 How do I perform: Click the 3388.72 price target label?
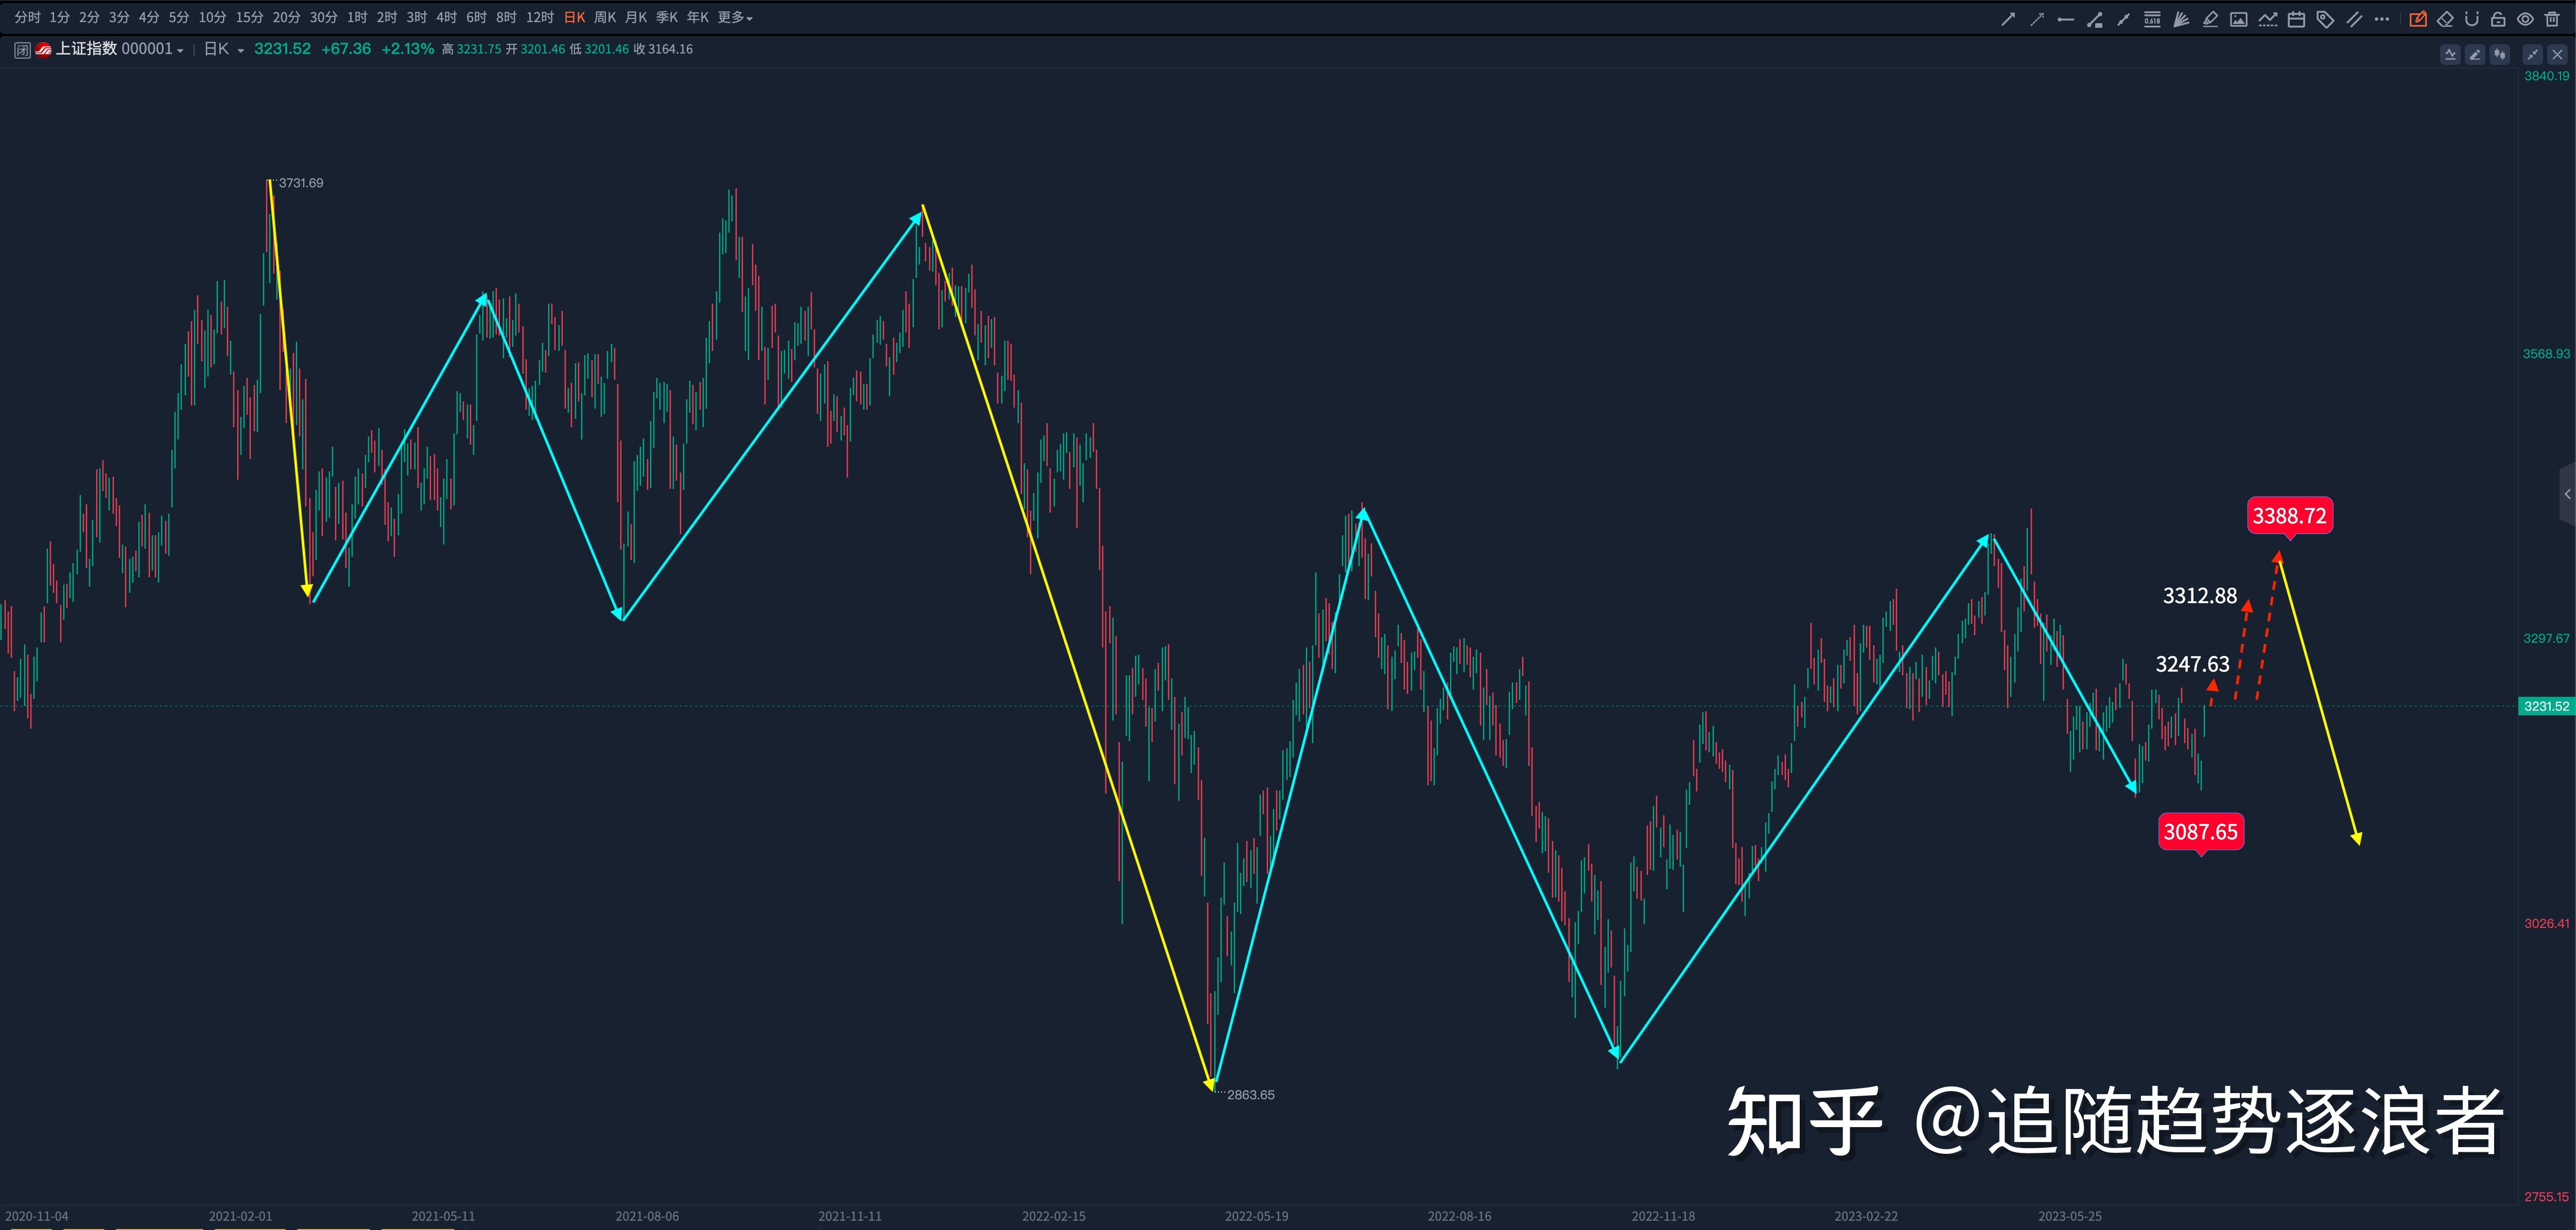tap(2290, 517)
